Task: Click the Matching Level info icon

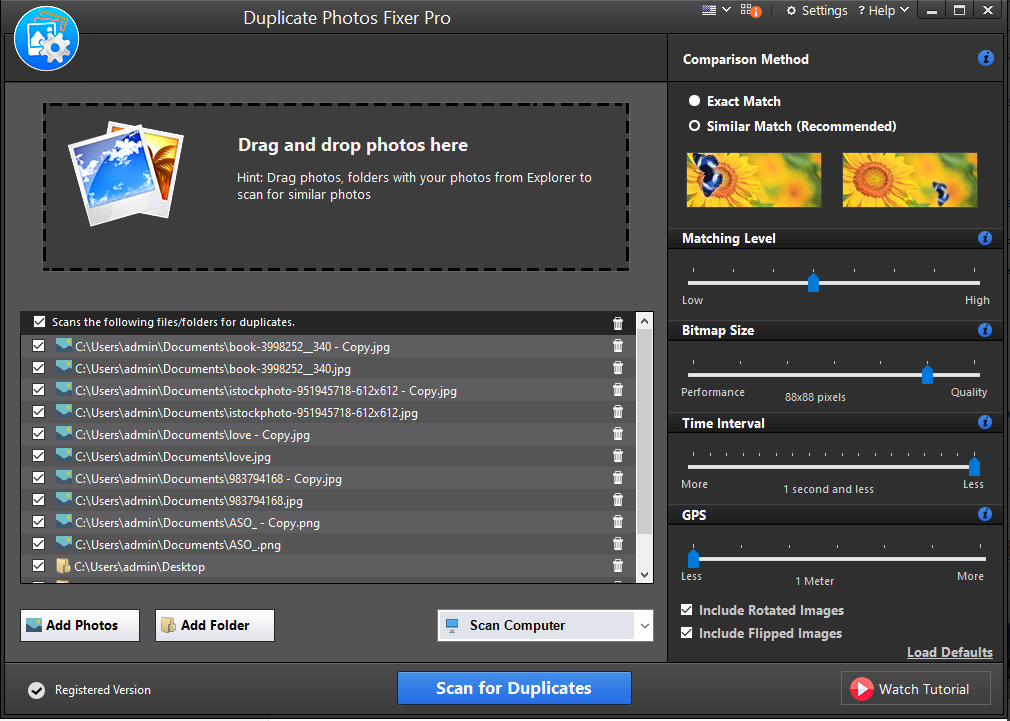Action: click(985, 238)
